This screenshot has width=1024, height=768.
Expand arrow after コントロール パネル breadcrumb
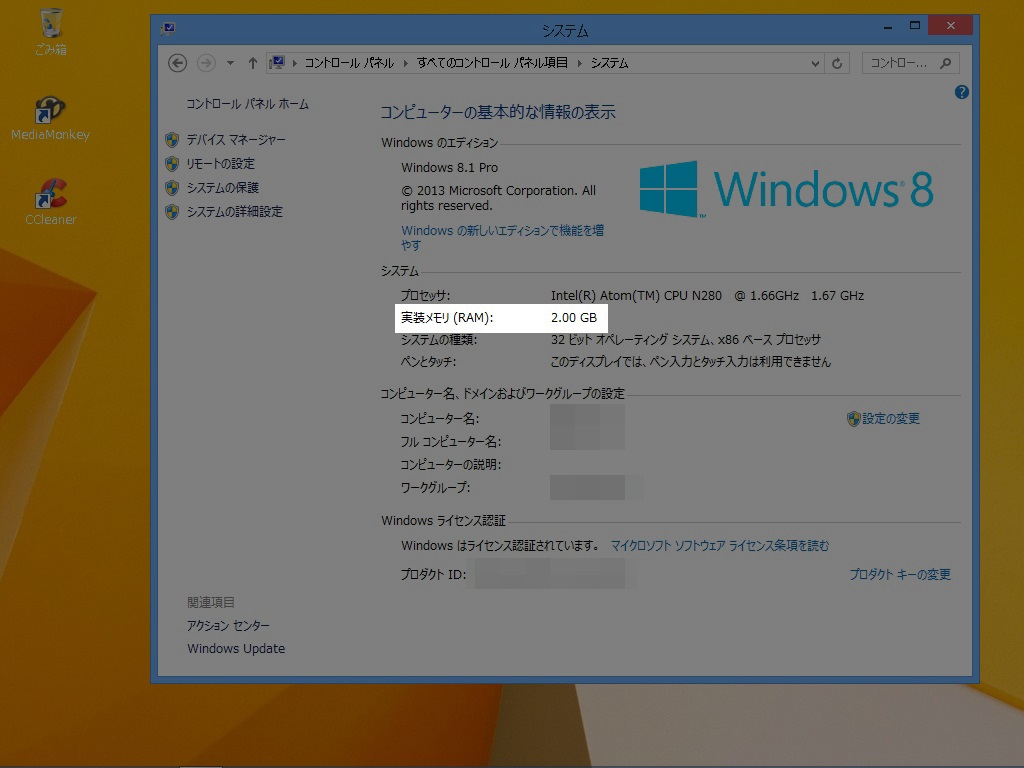(406, 63)
